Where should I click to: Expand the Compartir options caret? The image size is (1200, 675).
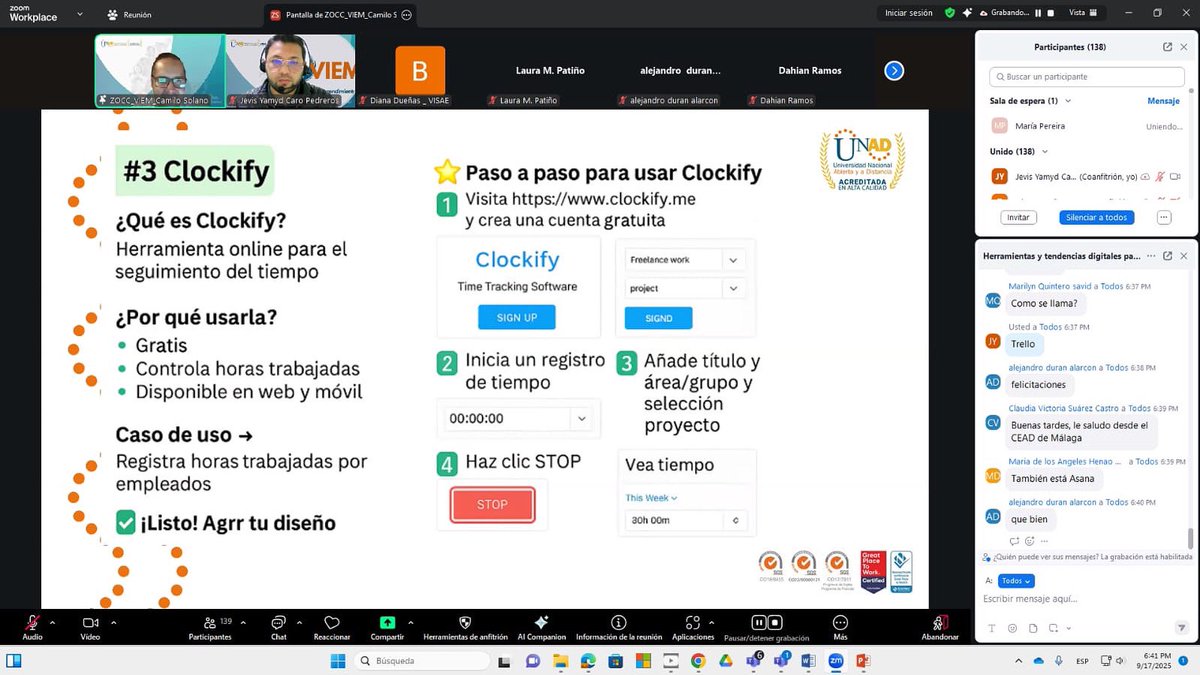[411, 621]
